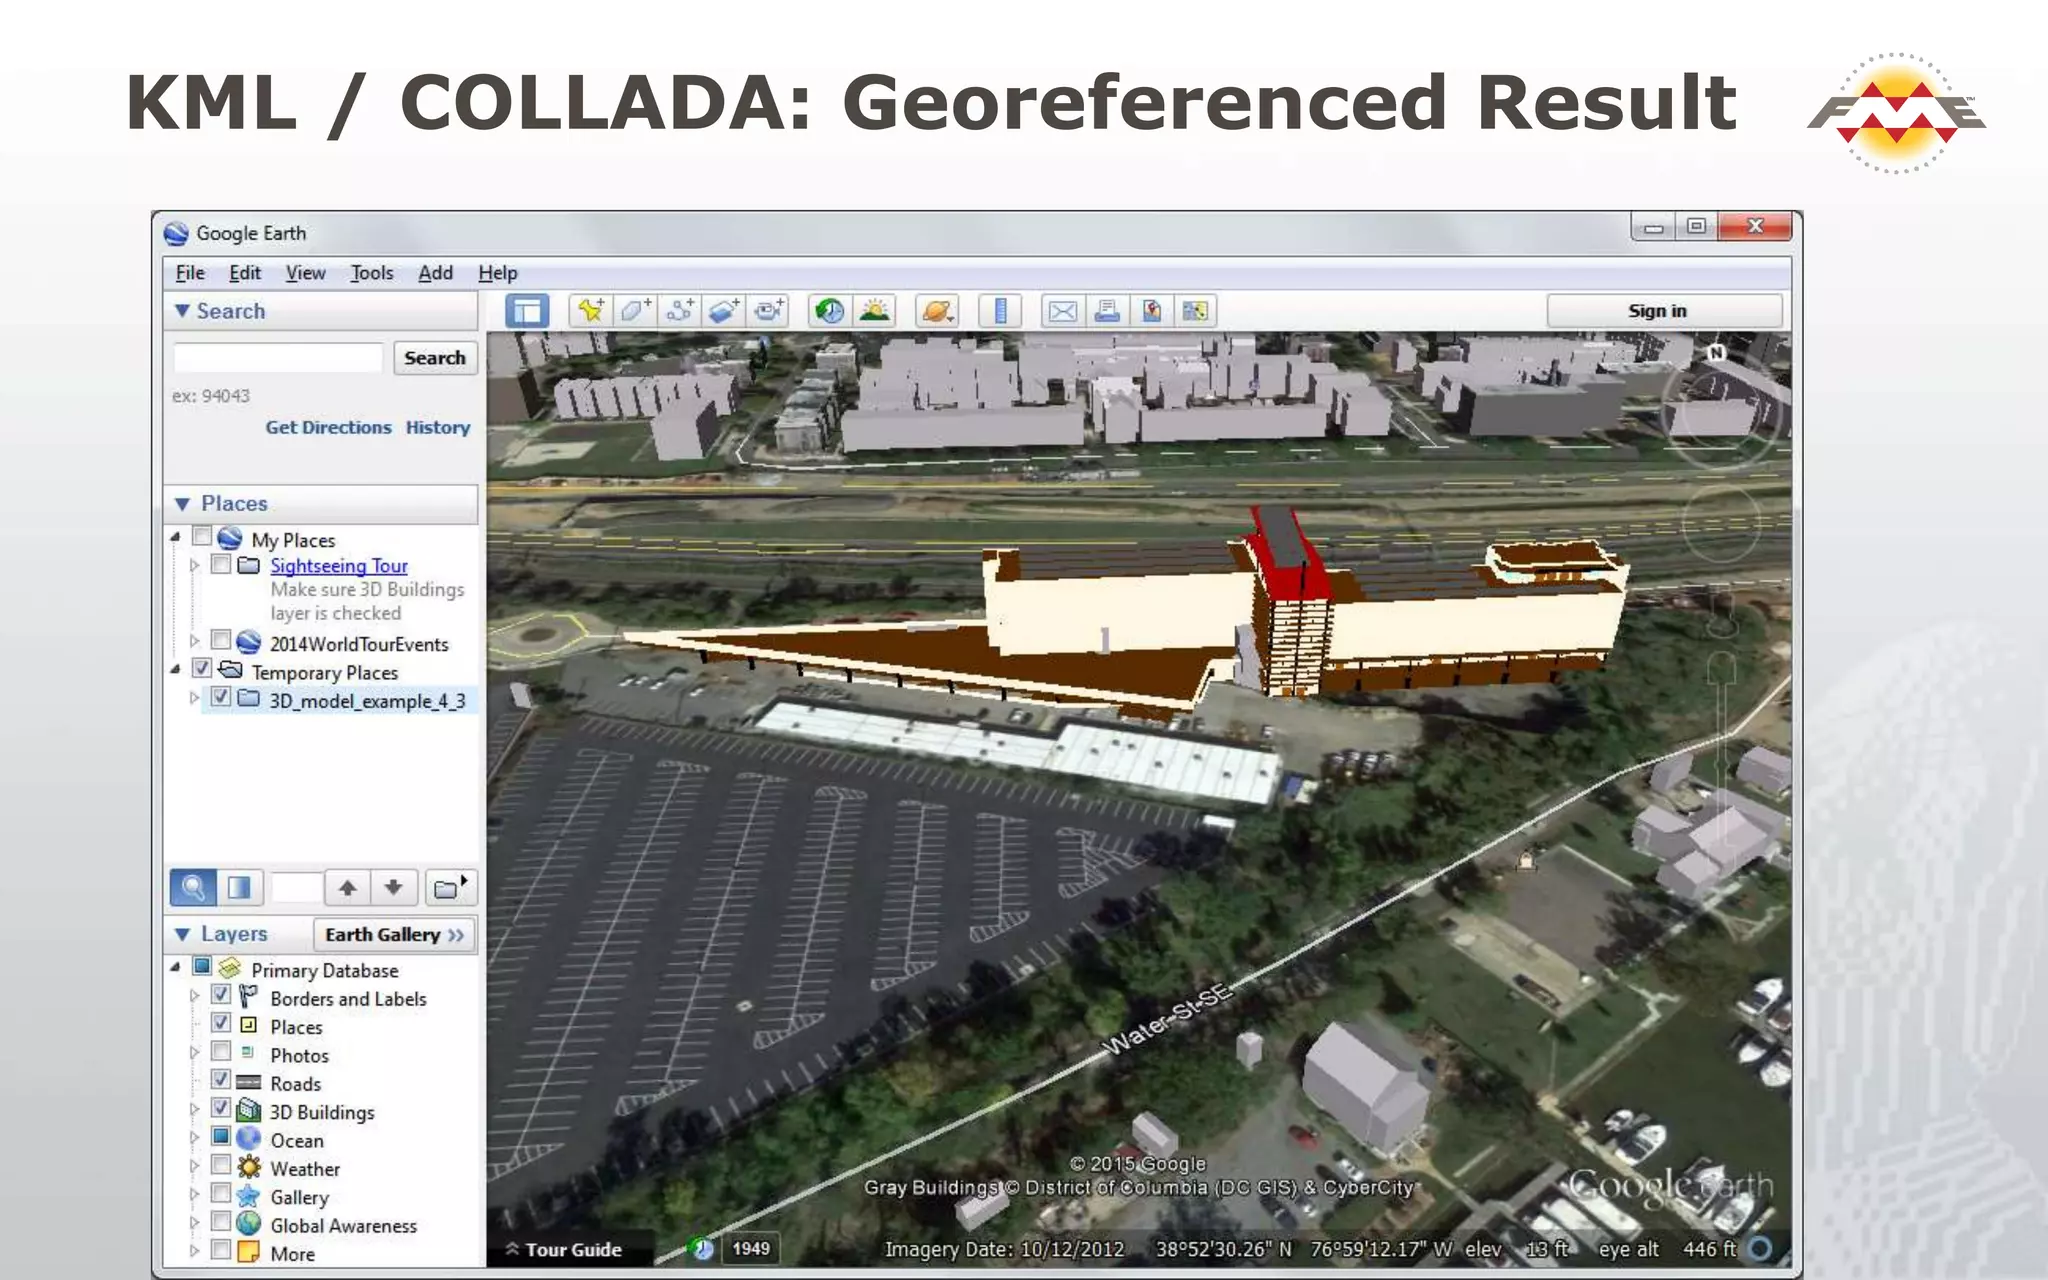Screen dimensions: 2048x1280
Task: Collapse the Layers panel triangle
Action: 182,934
